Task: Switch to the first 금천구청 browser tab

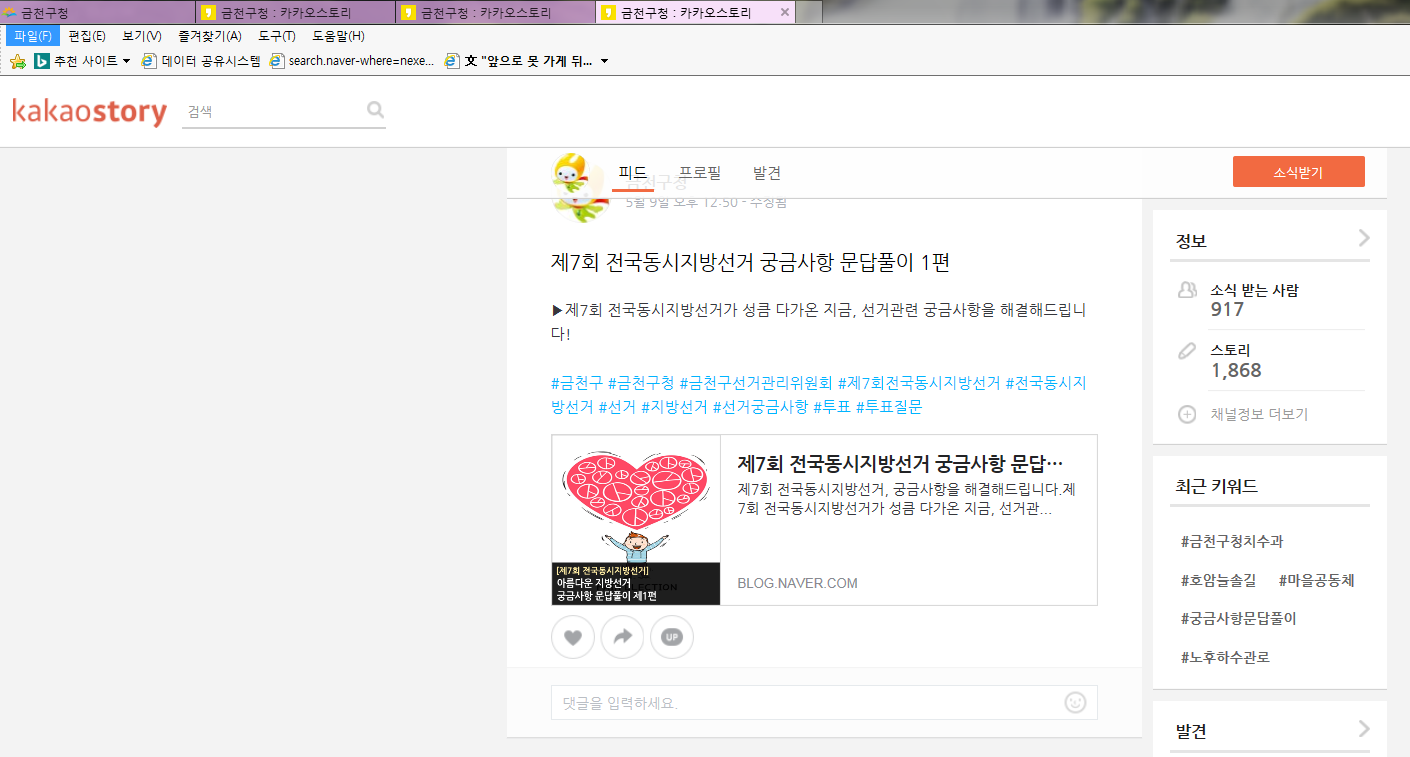Action: coord(98,13)
